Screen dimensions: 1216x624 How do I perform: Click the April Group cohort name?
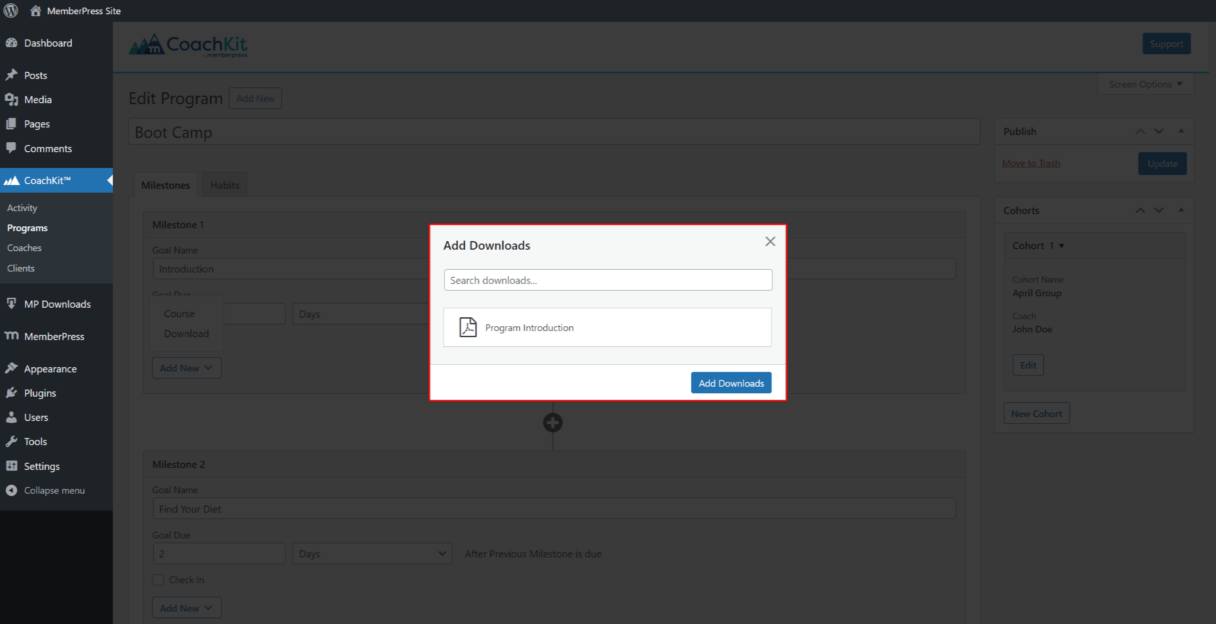(x=1037, y=293)
